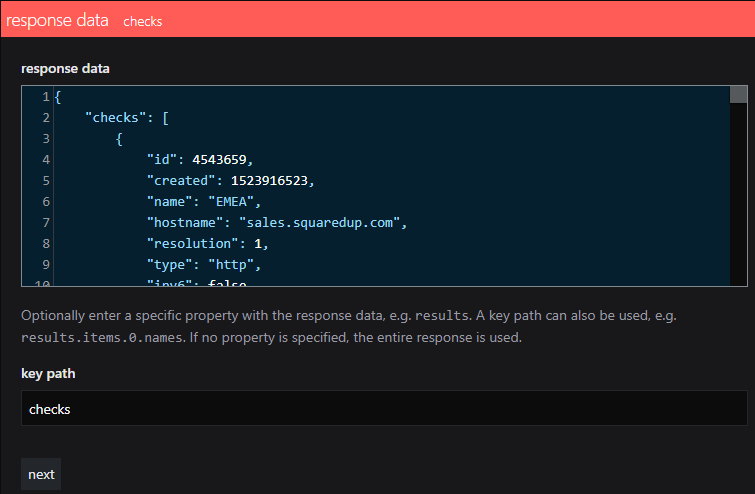
Task: Click the "type": "http" line
Action: tap(204, 265)
